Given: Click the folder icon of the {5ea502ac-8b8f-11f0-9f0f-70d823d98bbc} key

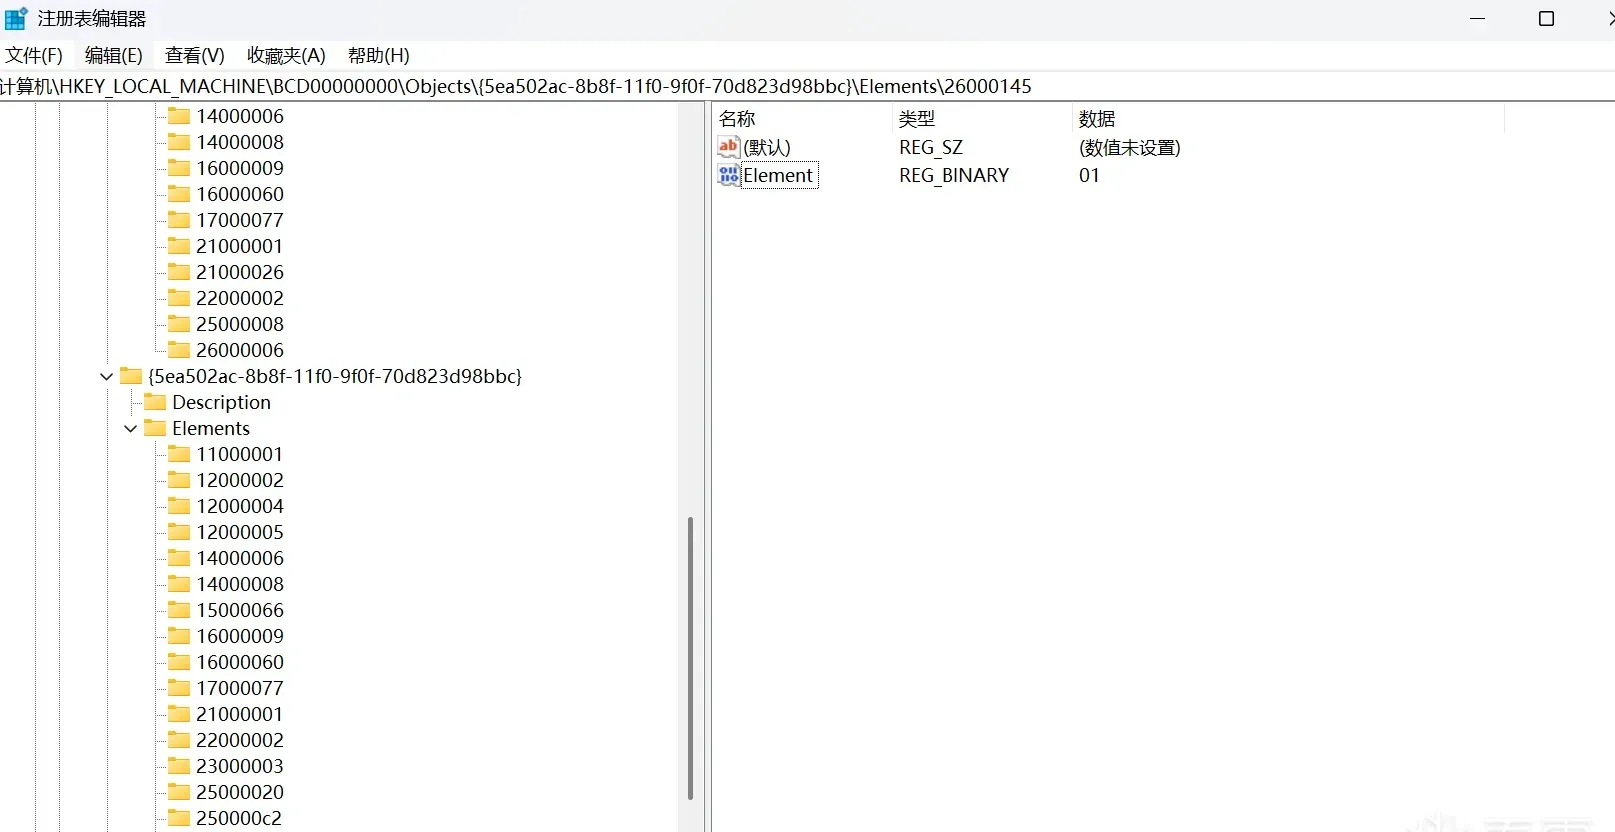Looking at the screenshot, I should [x=131, y=376].
